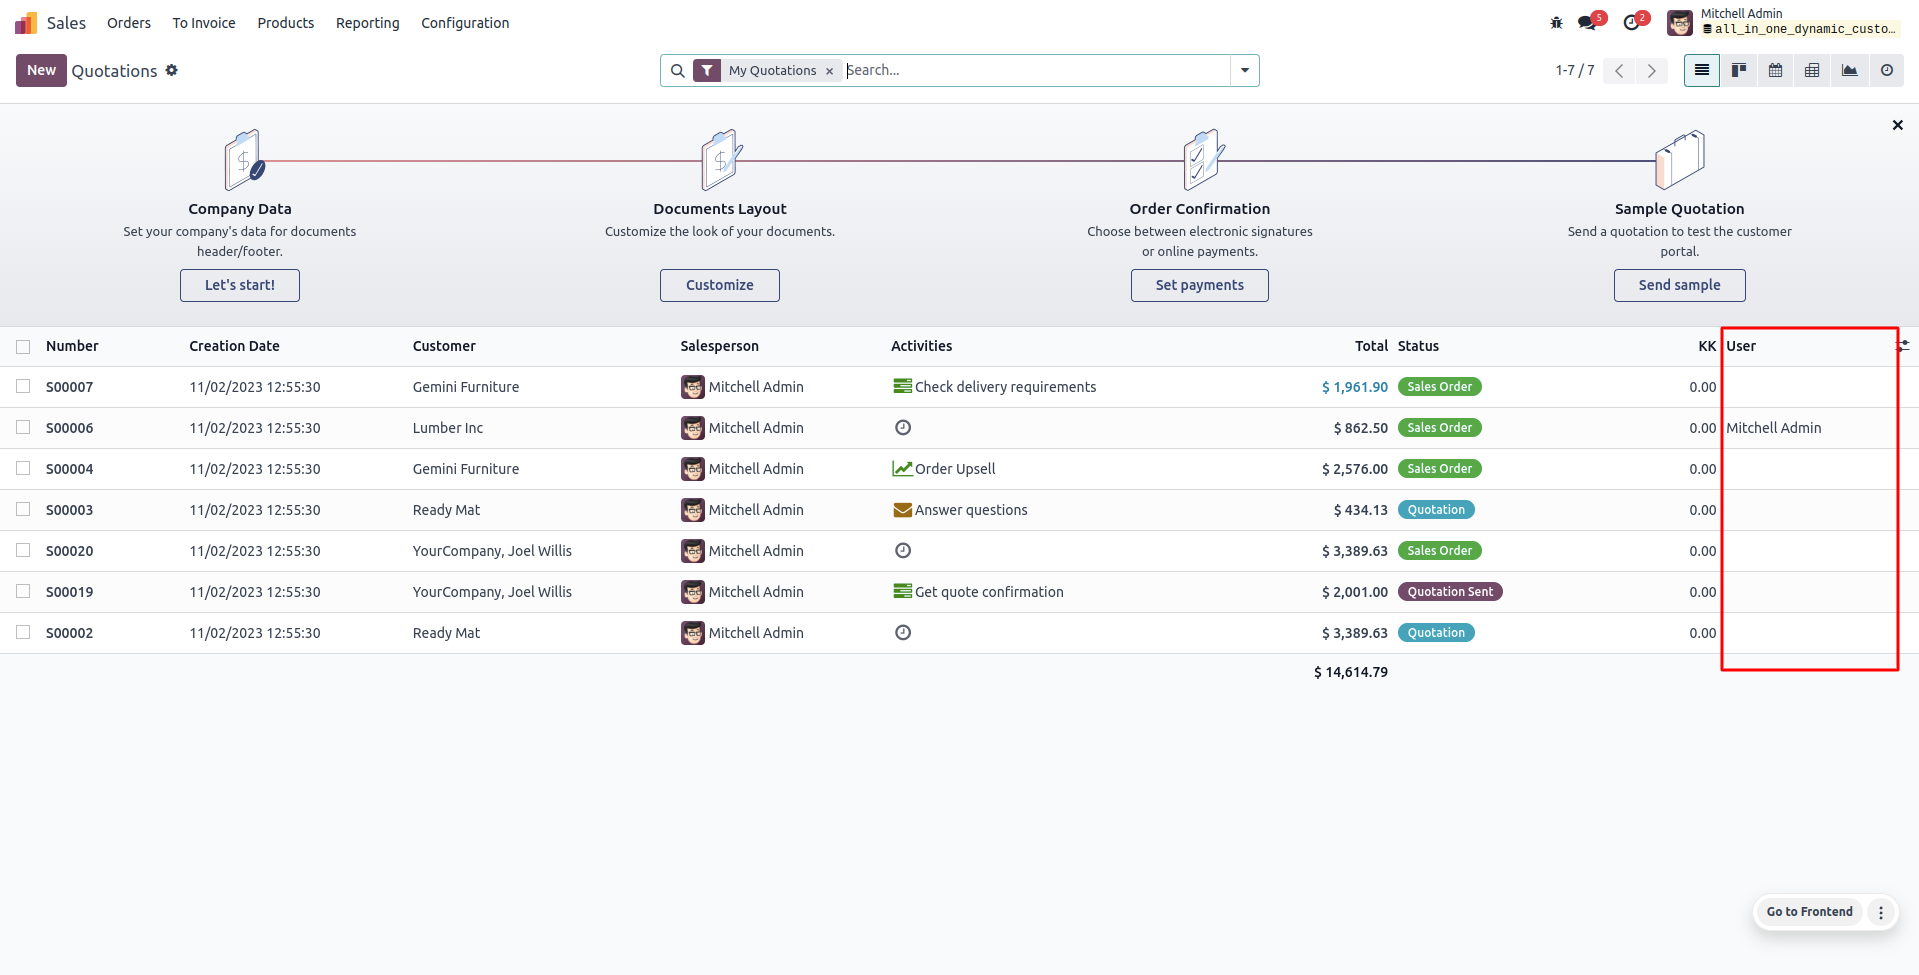This screenshot has height=975, width=1919.
Task: Select all quotations with header checkbox
Action: (23, 347)
